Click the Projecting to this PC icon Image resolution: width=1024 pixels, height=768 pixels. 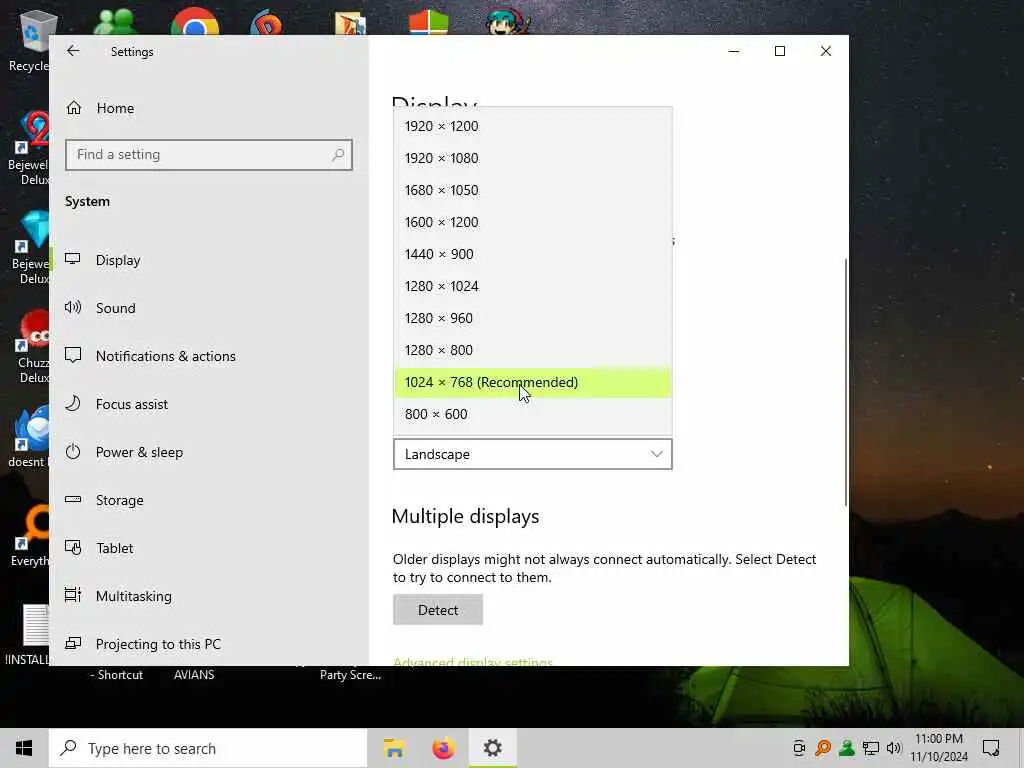73,643
